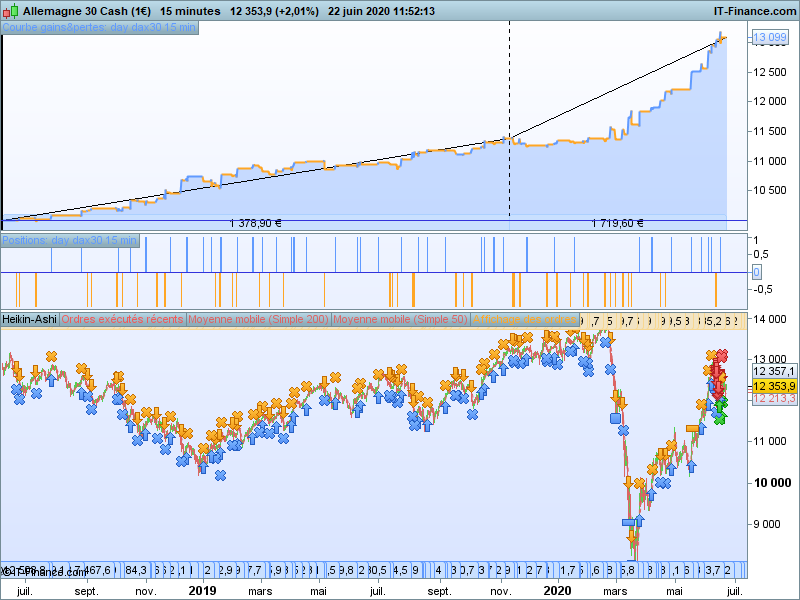Viewport: 800px width, 600px height.
Task: Select the green up arrow order marker
Action: [x=719, y=406]
